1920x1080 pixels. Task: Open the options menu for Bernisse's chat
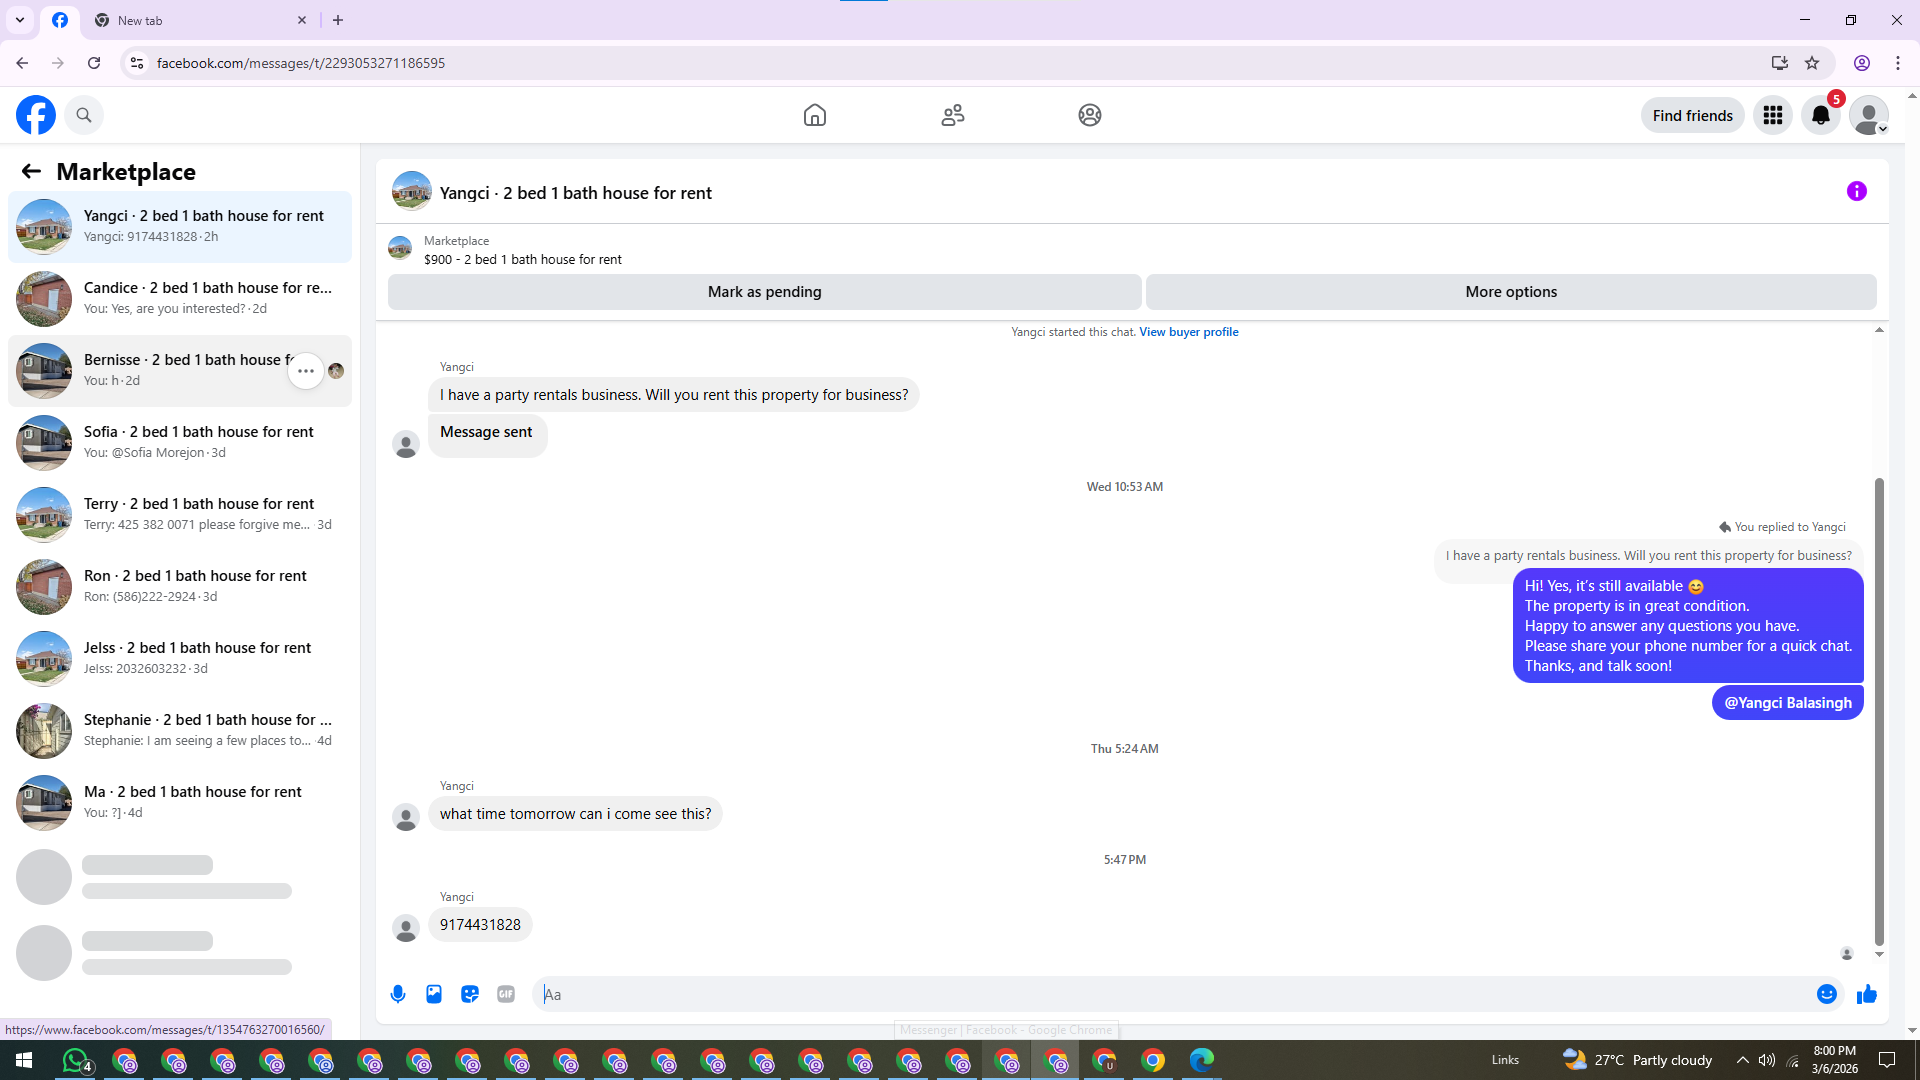click(306, 371)
